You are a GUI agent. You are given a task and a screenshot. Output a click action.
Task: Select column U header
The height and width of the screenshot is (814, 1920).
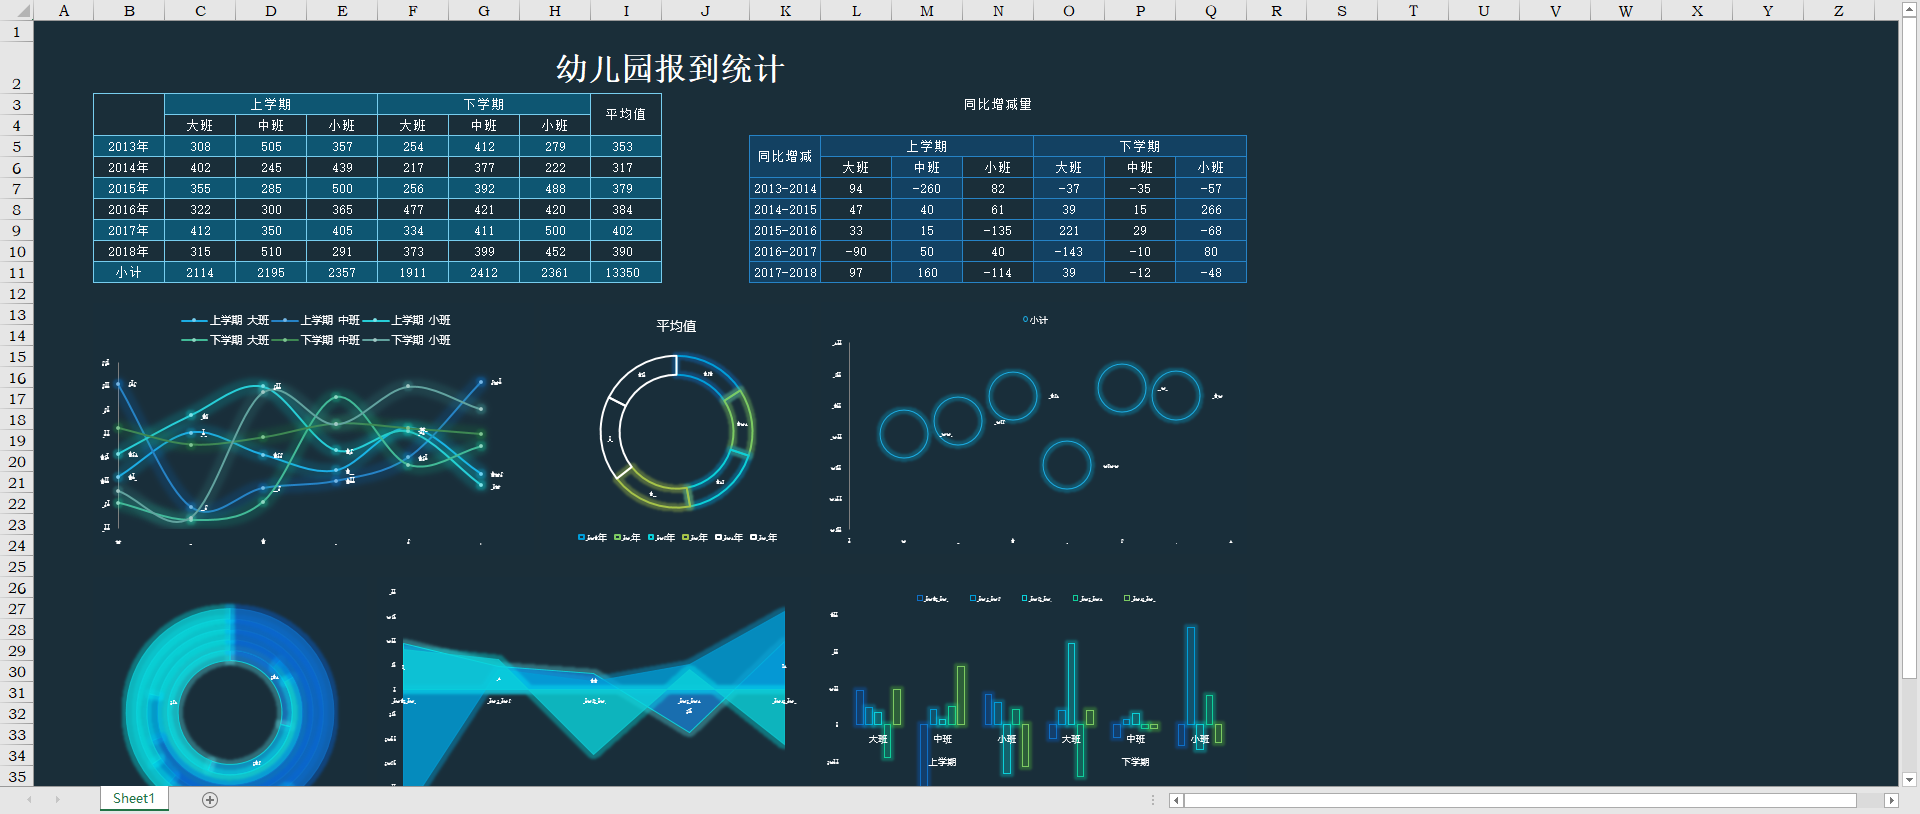coord(1483,11)
